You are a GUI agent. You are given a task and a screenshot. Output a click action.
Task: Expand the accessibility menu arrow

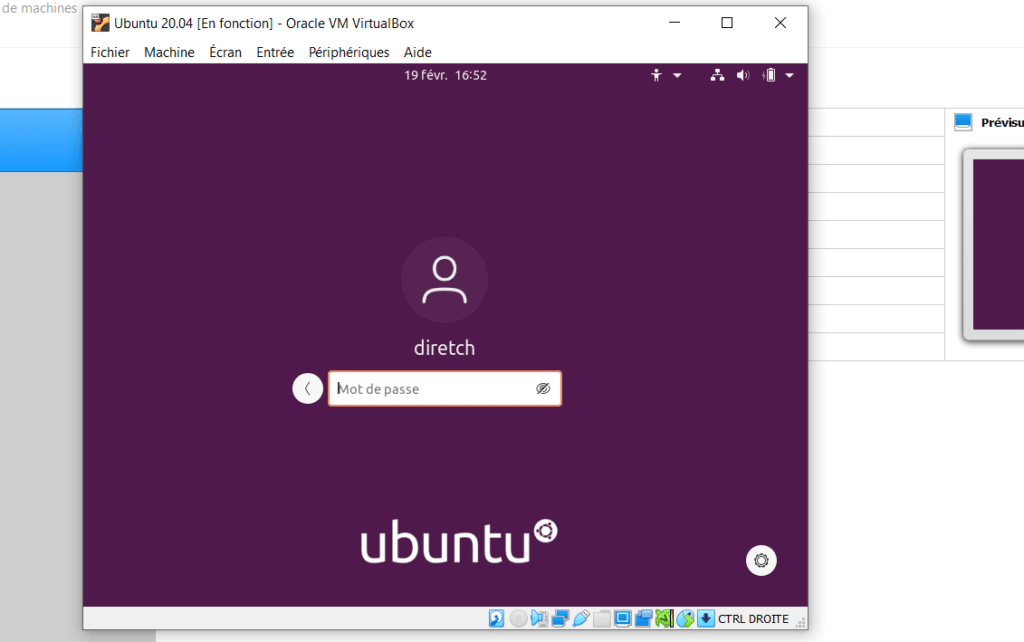click(677, 75)
